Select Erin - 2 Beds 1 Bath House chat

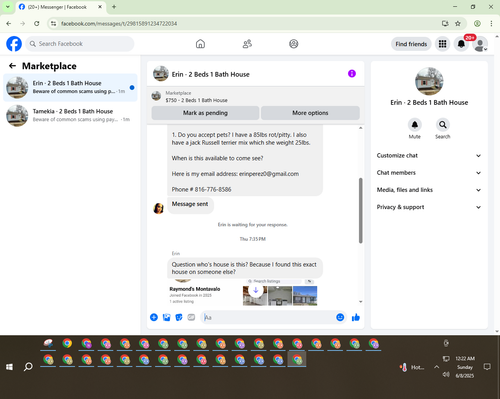pyautogui.click(x=70, y=87)
